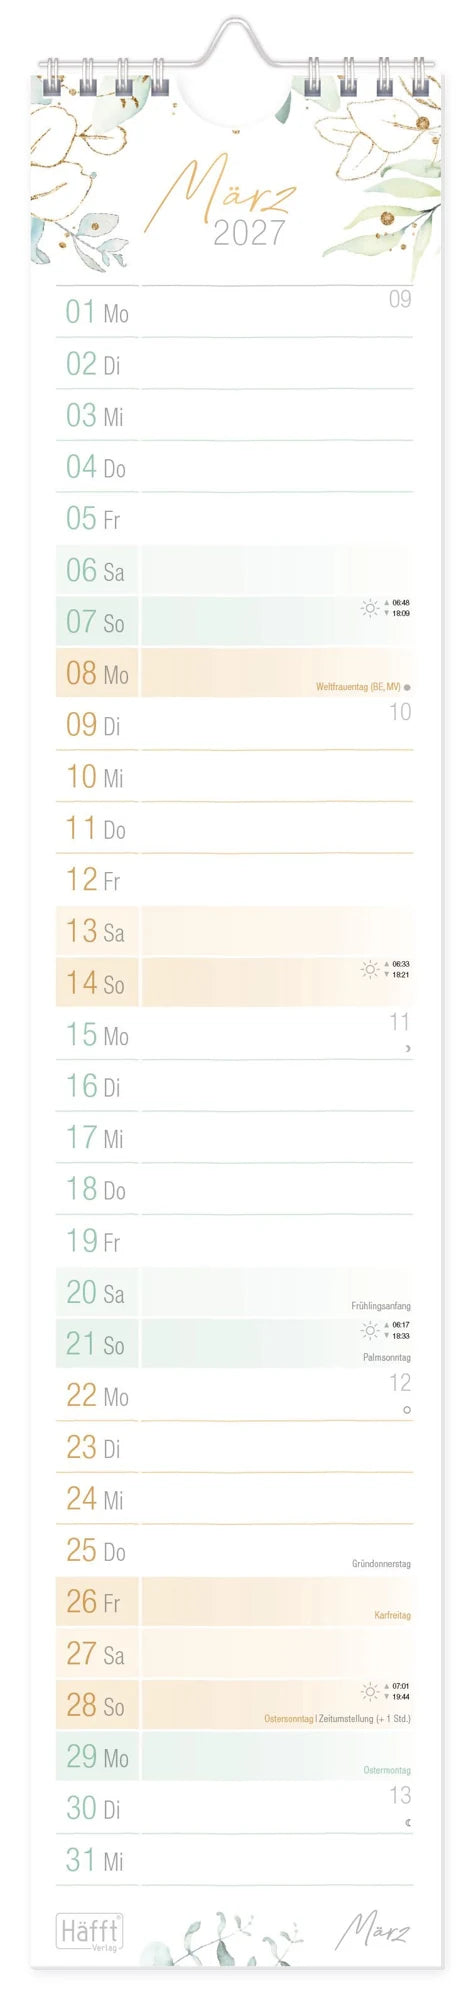
Task: Select the Weltfrauentag (BE, MV) label
Action: (x=358, y=687)
